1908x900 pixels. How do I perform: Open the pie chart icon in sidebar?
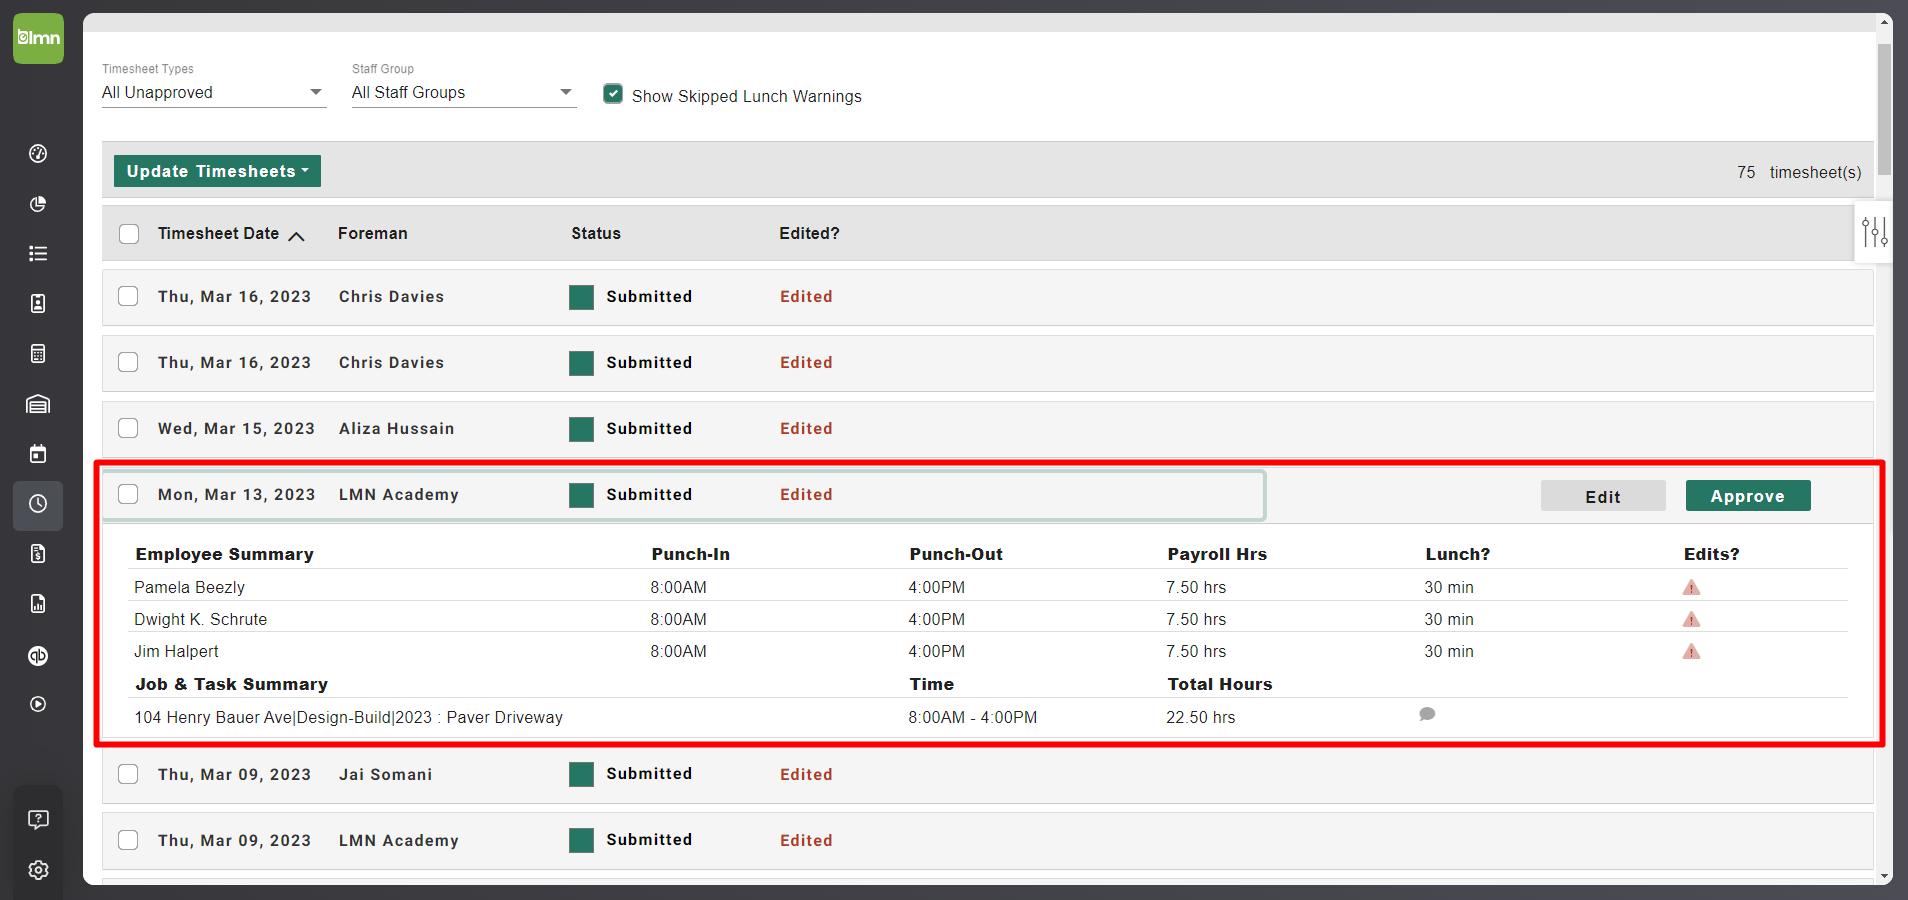[x=38, y=204]
